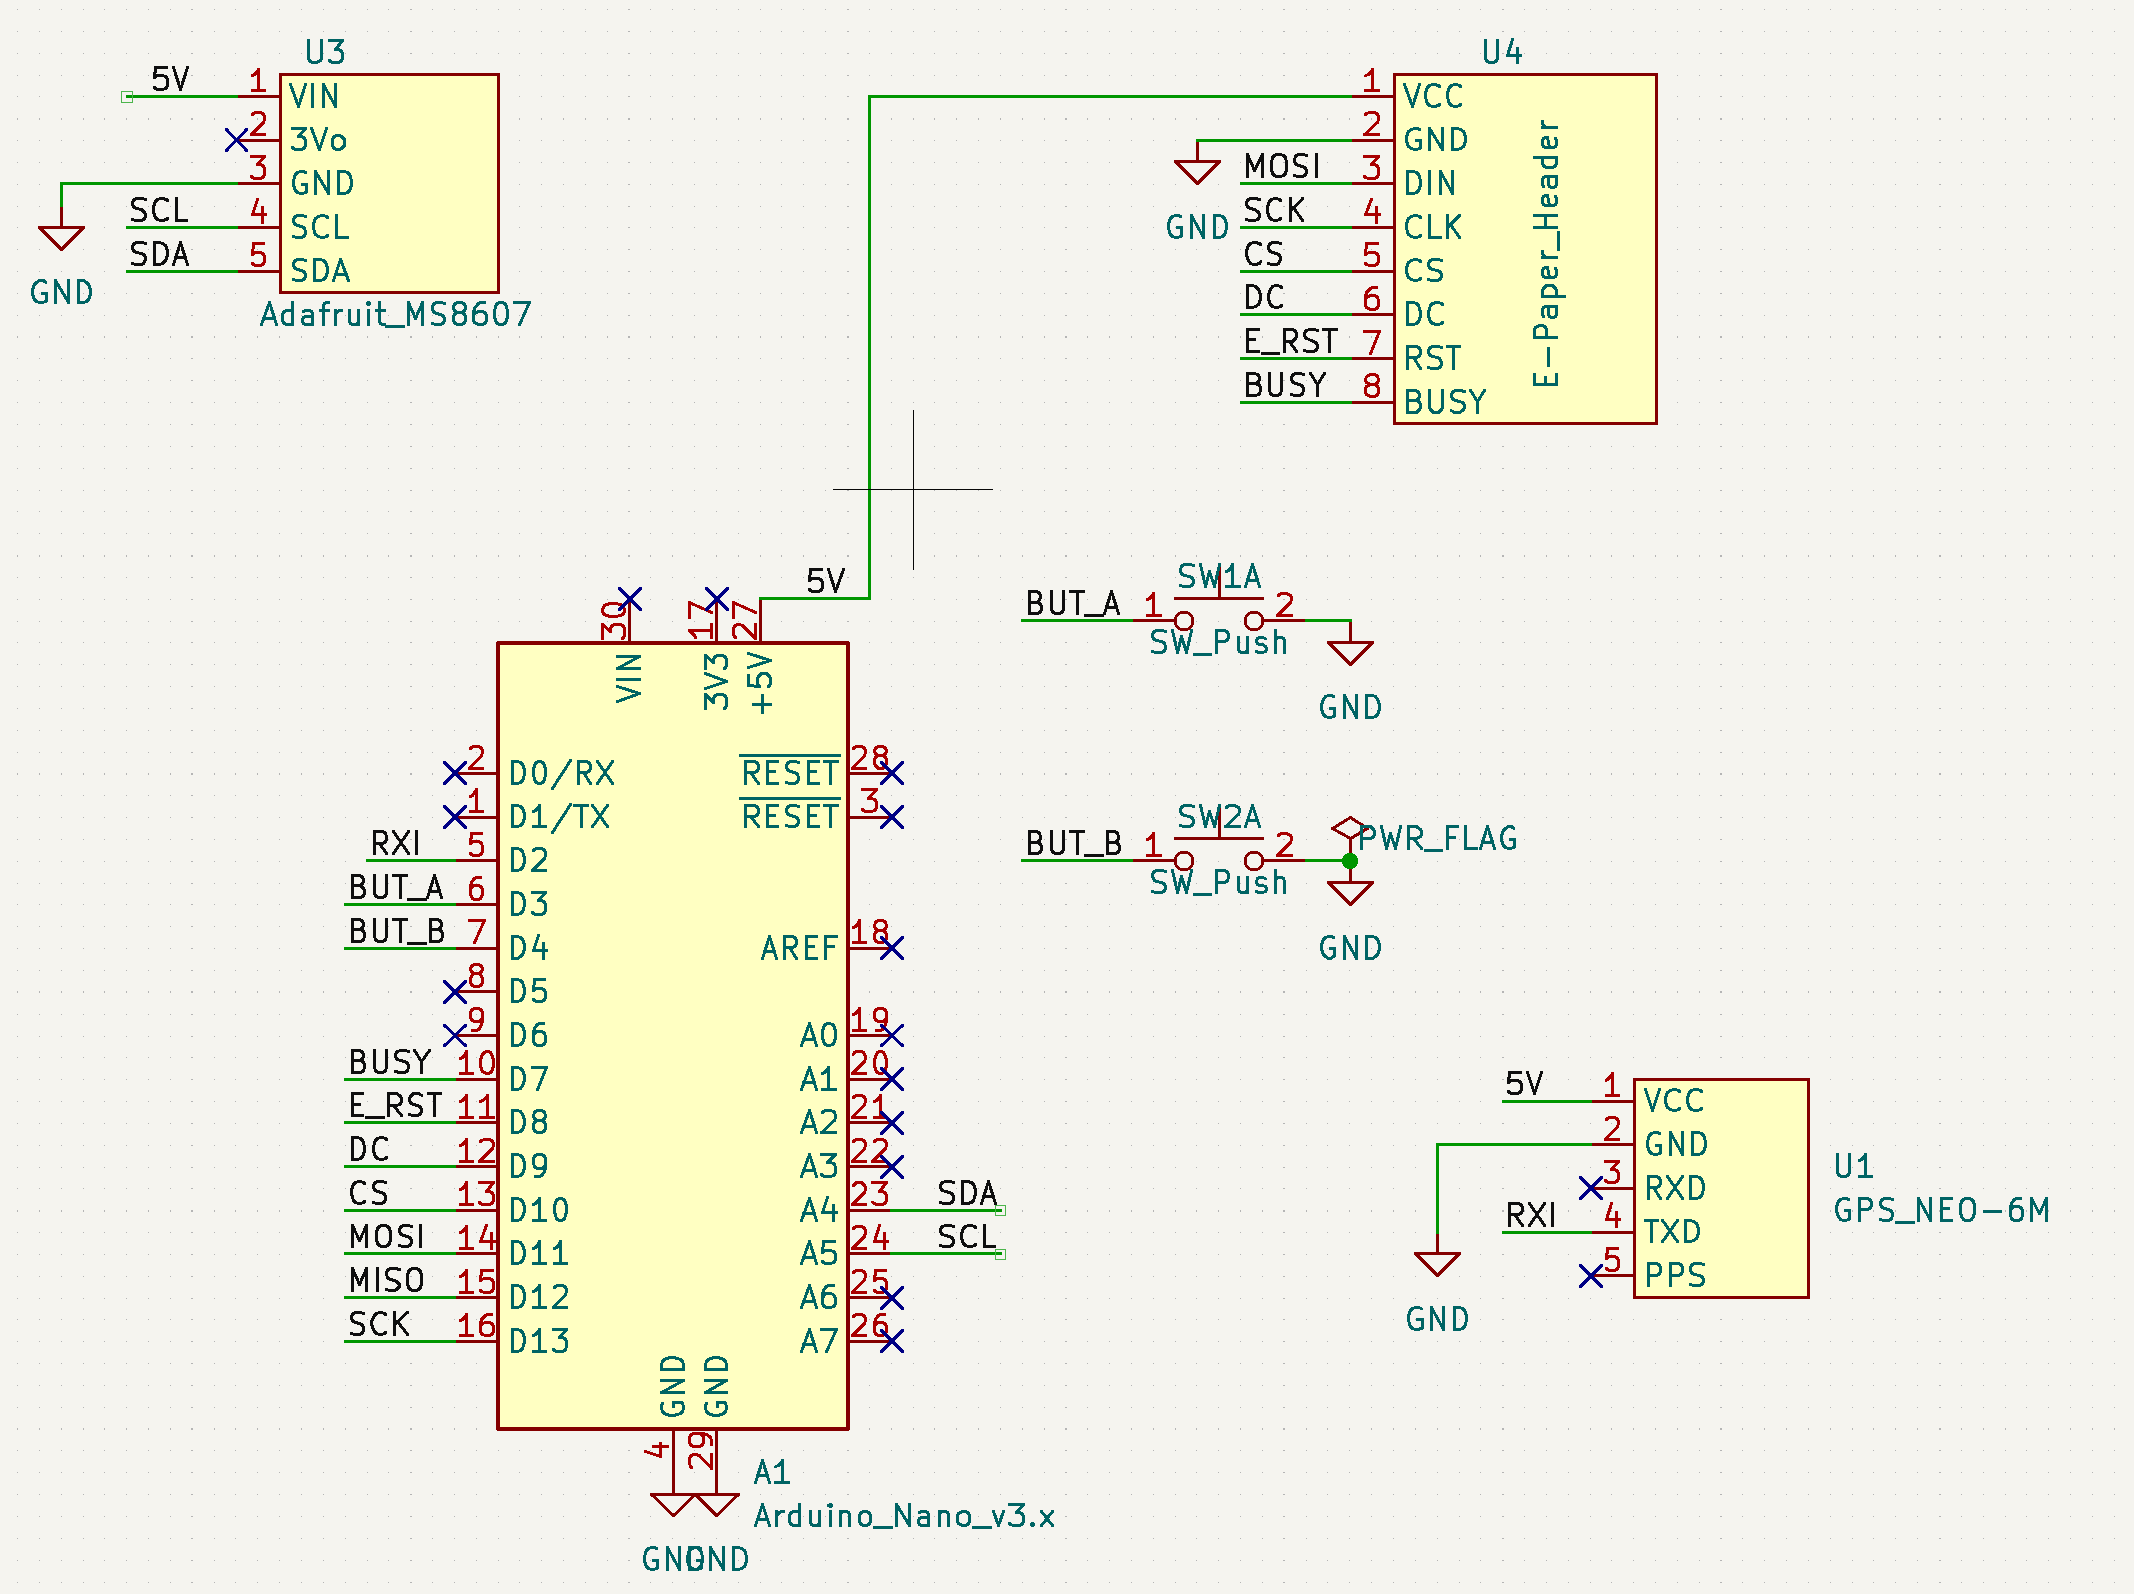Select the green junction dot near PWR_FLAG
Viewport: 2134px width, 1594px height.
(1349, 861)
